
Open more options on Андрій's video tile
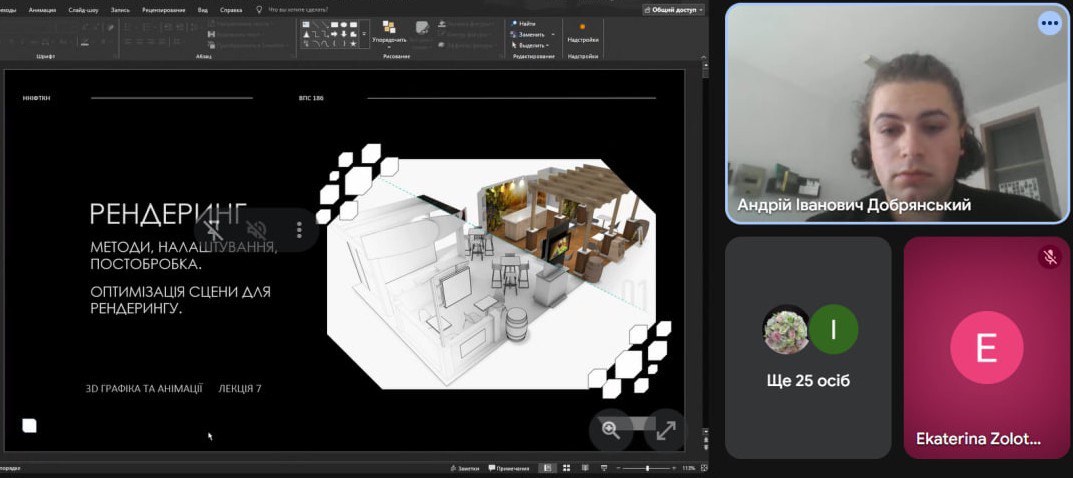pyautogui.click(x=1049, y=22)
